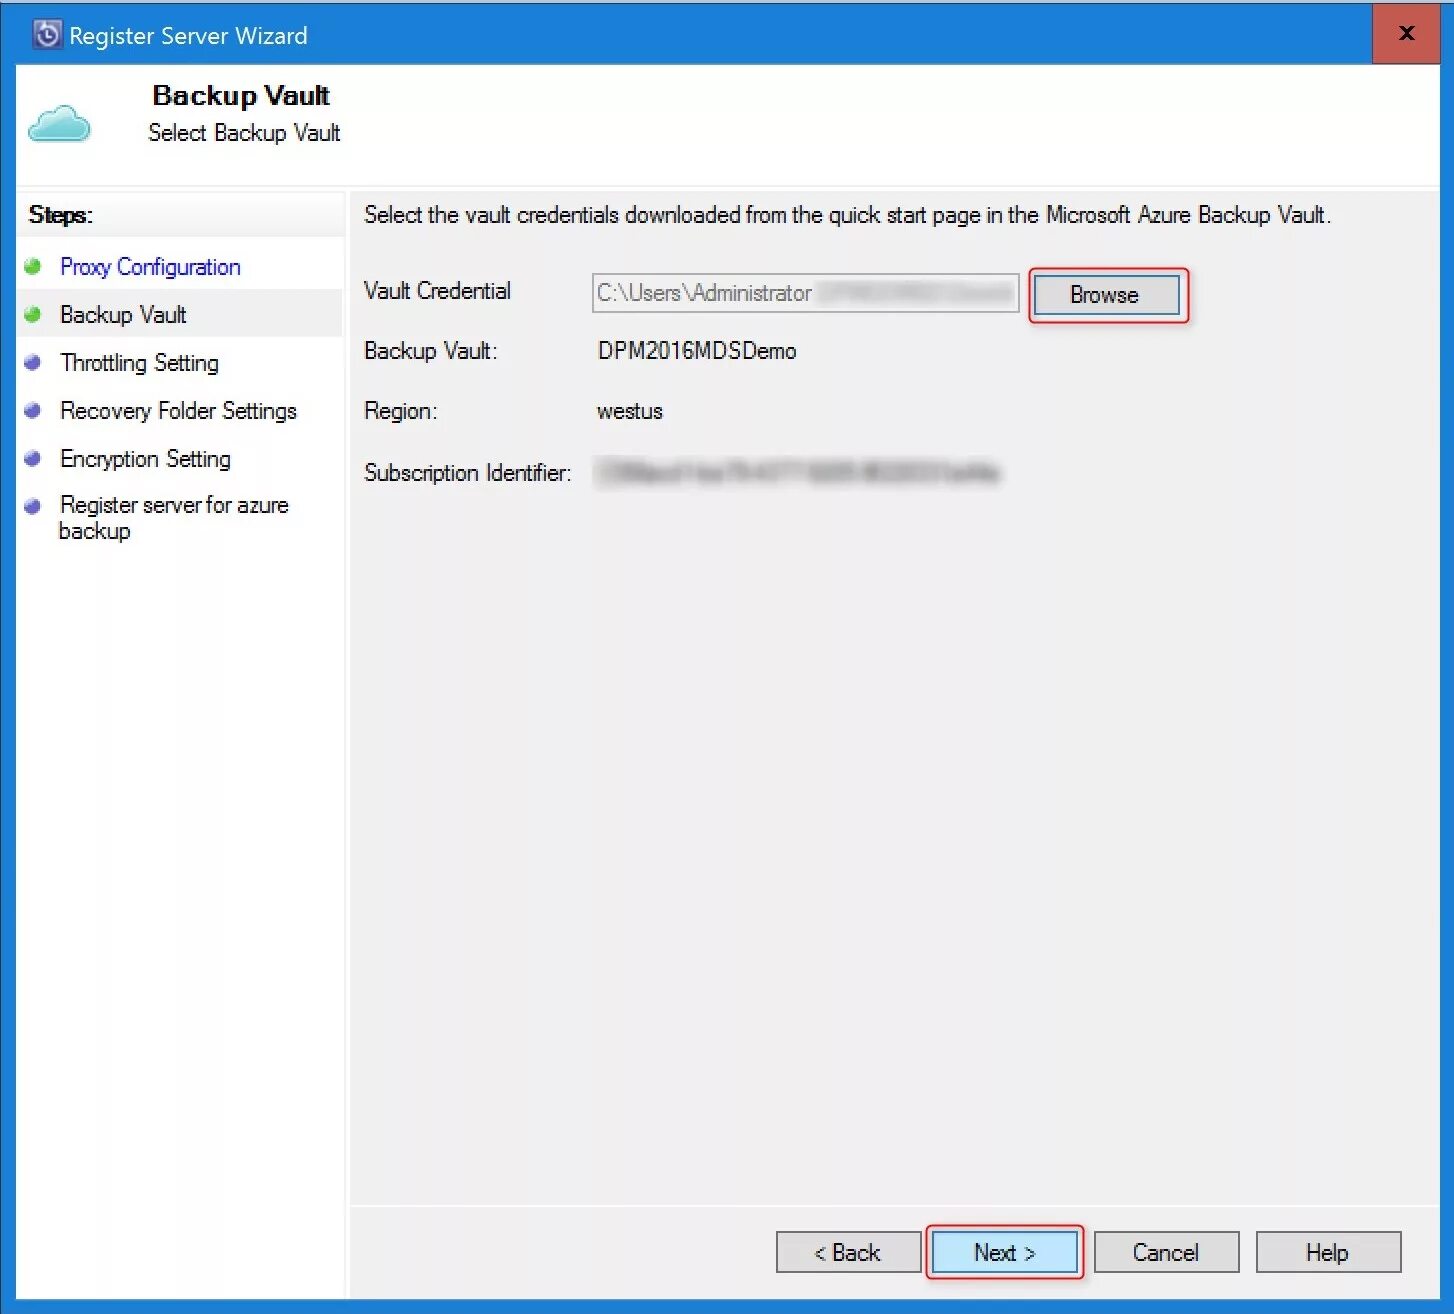Click the Register Server Wizard title bar icon

point(47,35)
